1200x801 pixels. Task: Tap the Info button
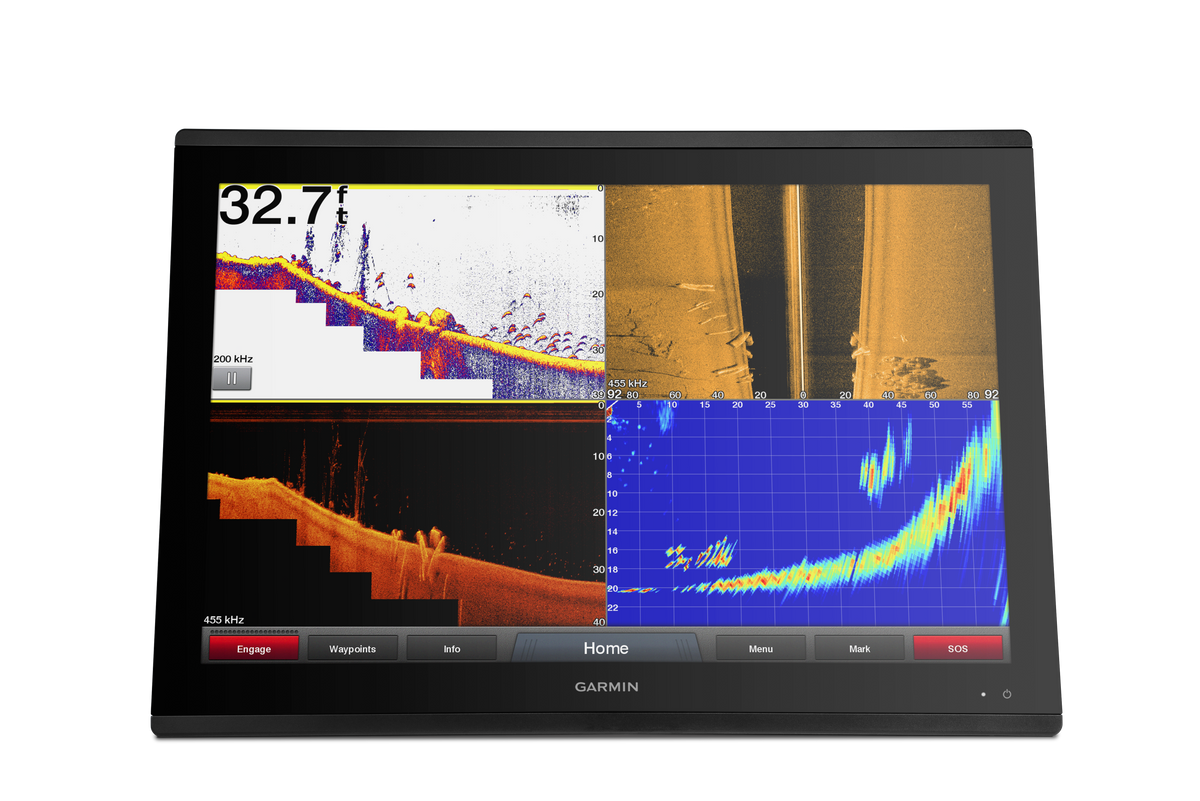tap(452, 649)
